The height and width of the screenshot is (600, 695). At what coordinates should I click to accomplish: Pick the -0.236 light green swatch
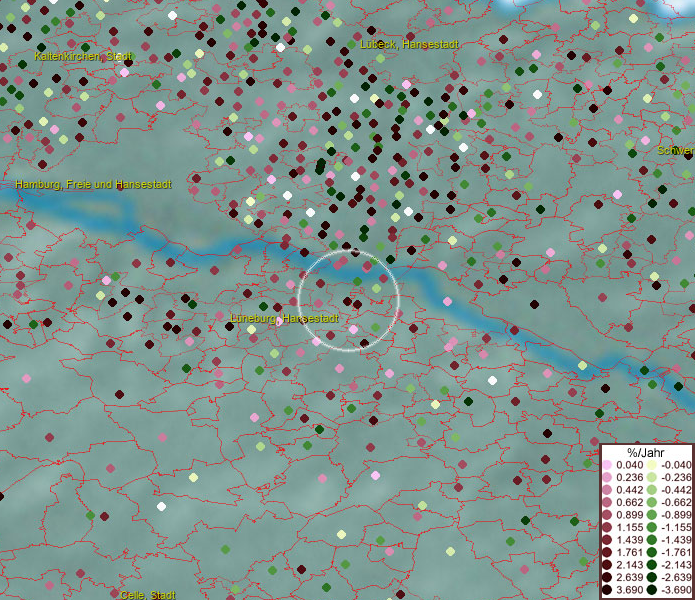(652, 477)
